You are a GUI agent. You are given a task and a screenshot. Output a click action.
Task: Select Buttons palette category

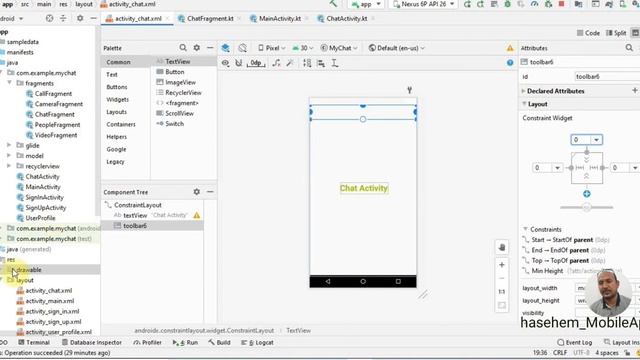[x=117, y=87]
